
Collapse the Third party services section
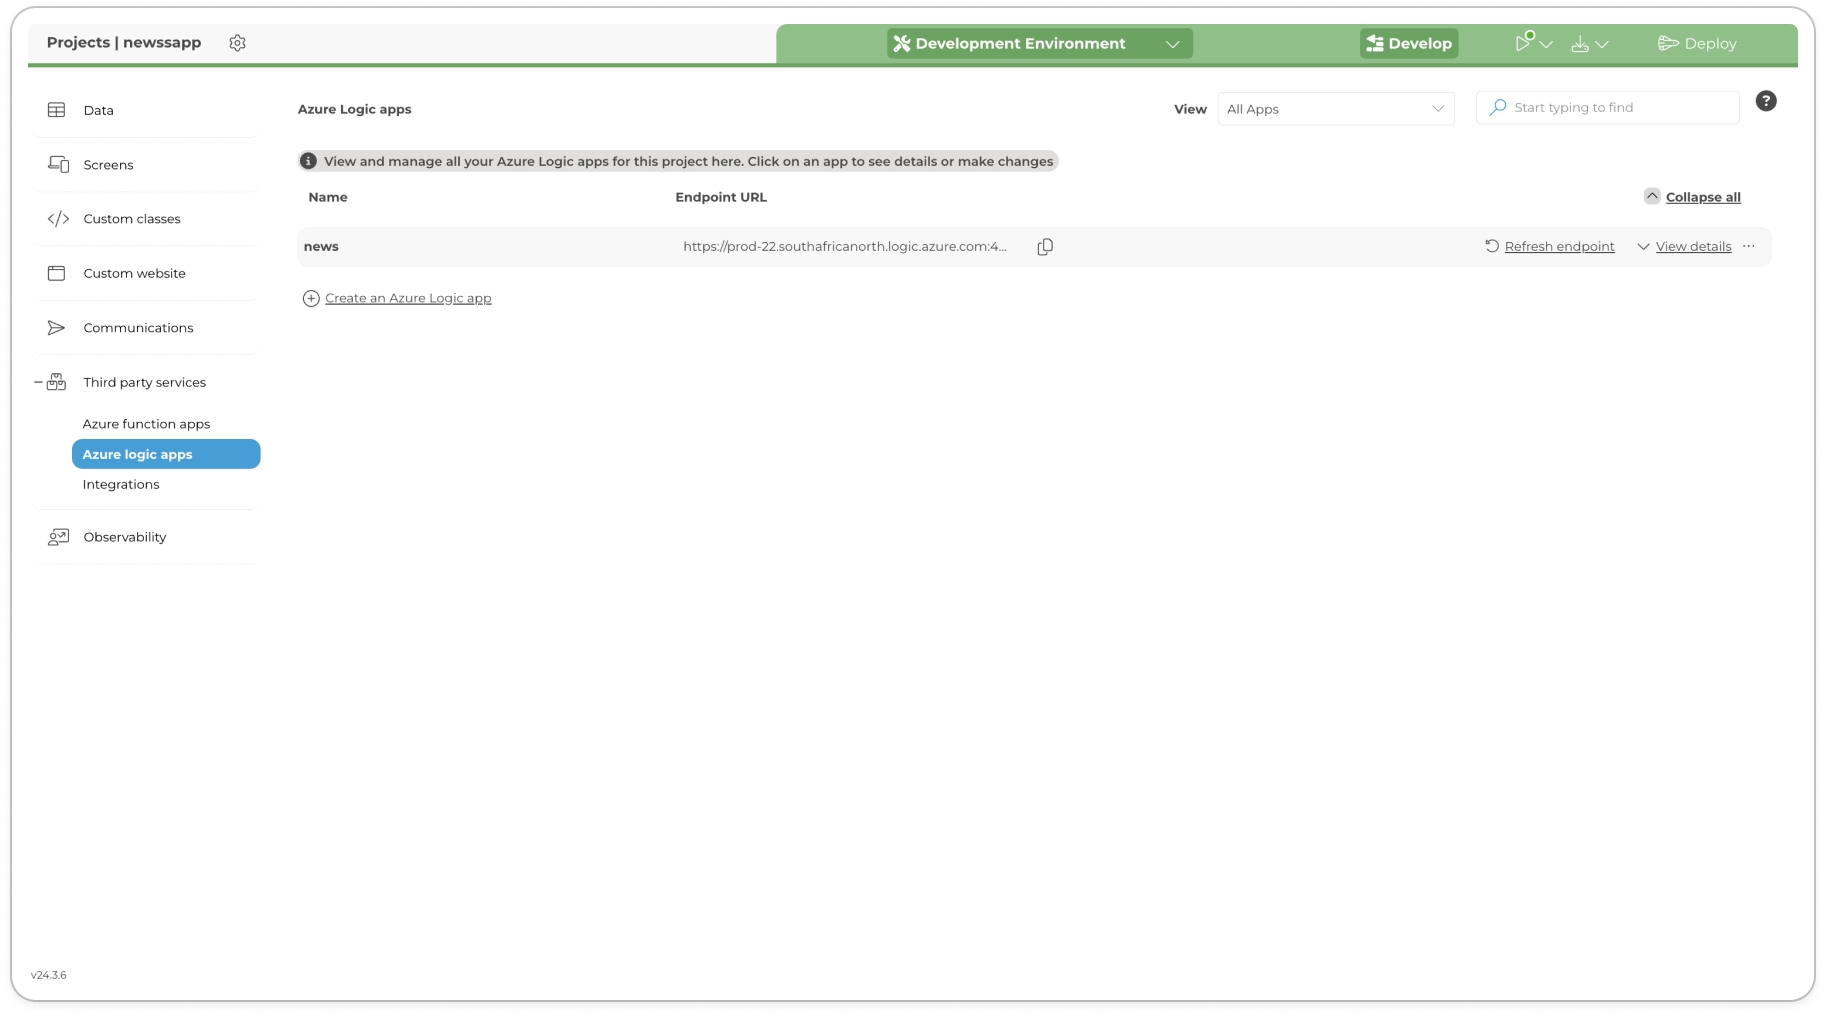tap(38, 382)
